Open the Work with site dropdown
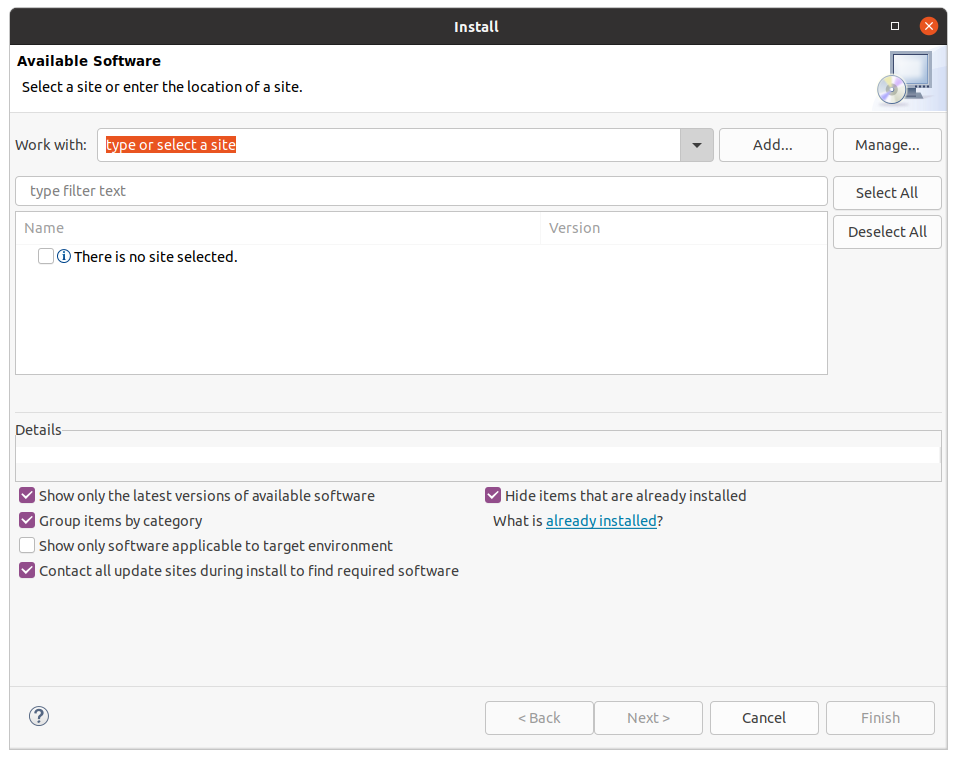957x759 pixels. coord(696,145)
